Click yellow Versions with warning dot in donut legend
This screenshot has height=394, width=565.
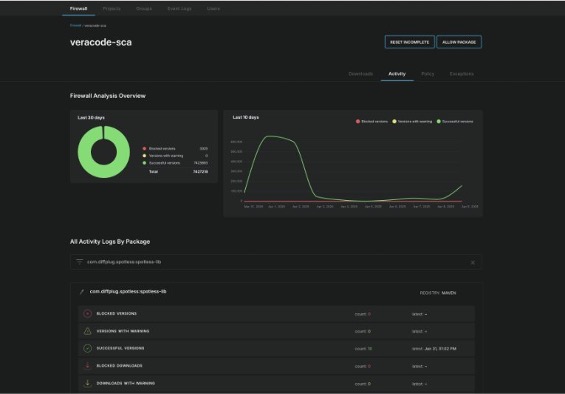point(144,156)
